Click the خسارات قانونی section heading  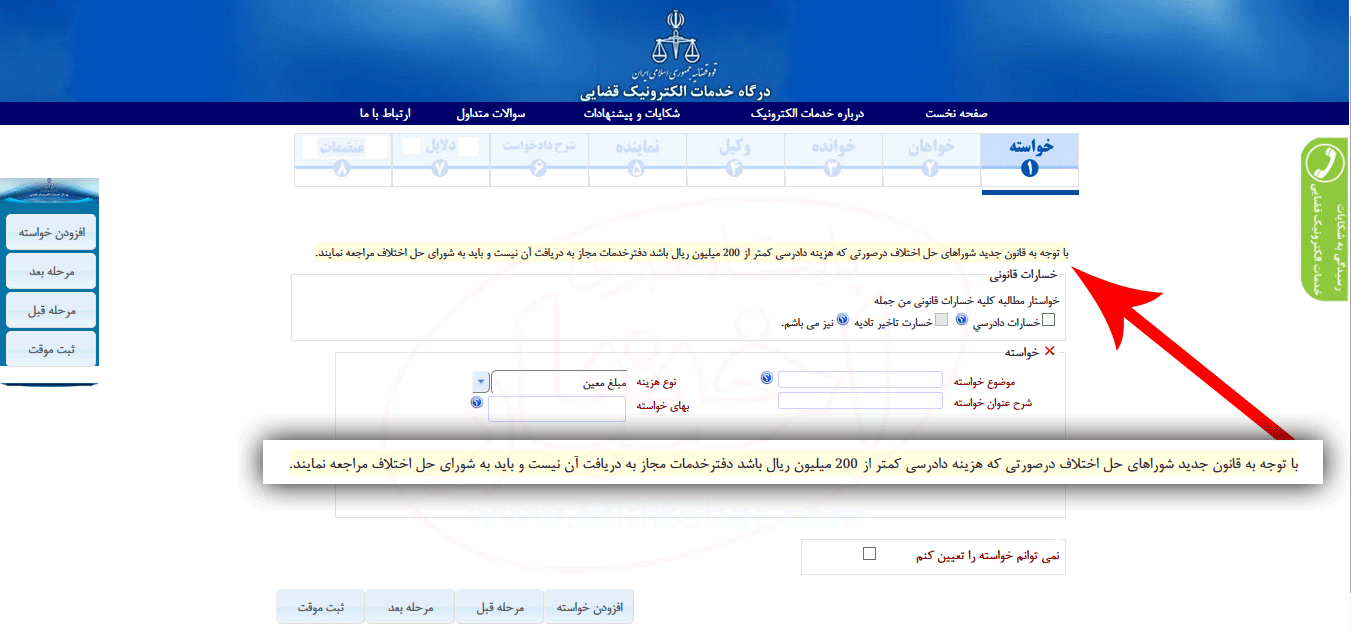(1024, 274)
